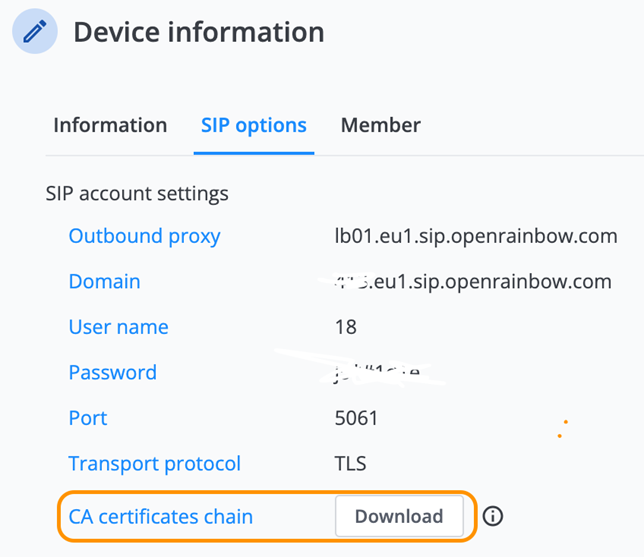
Task: Click the Outbound proxy label
Action: (145, 237)
